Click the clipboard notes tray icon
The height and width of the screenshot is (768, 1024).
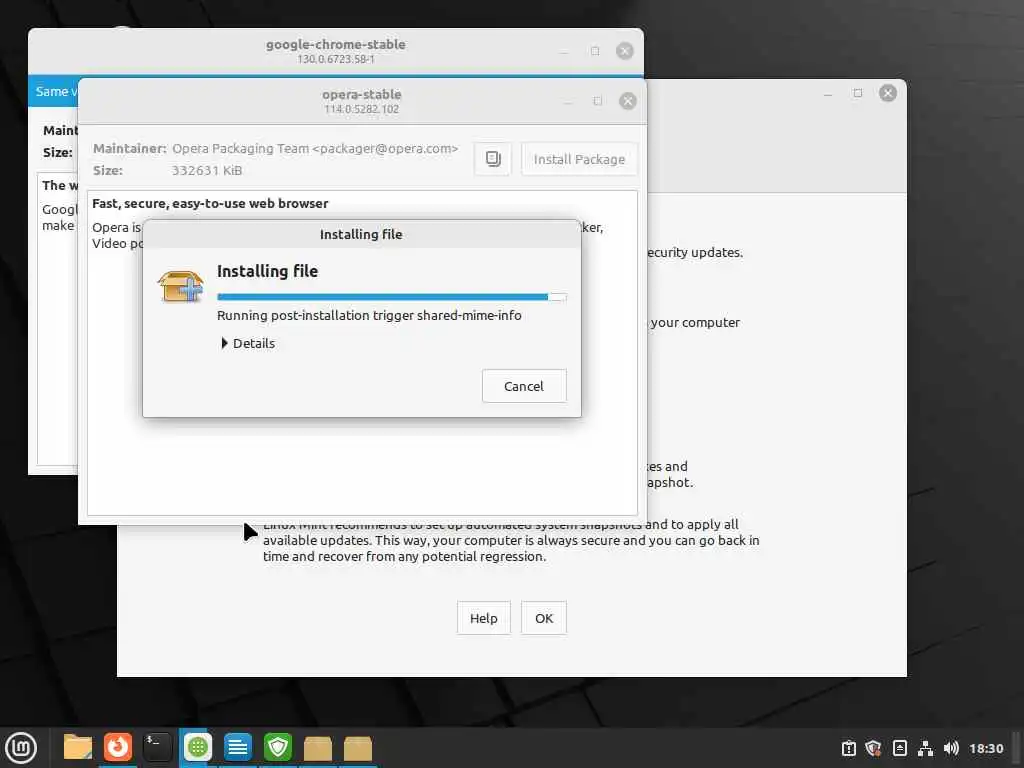pyautogui.click(x=848, y=748)
